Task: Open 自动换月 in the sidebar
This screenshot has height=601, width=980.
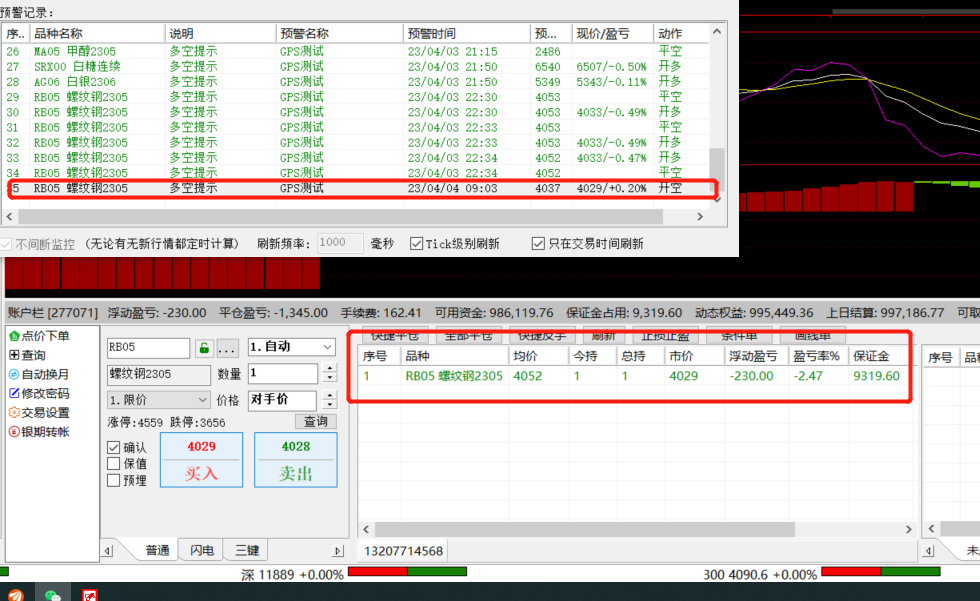Action: click(45, 374)
